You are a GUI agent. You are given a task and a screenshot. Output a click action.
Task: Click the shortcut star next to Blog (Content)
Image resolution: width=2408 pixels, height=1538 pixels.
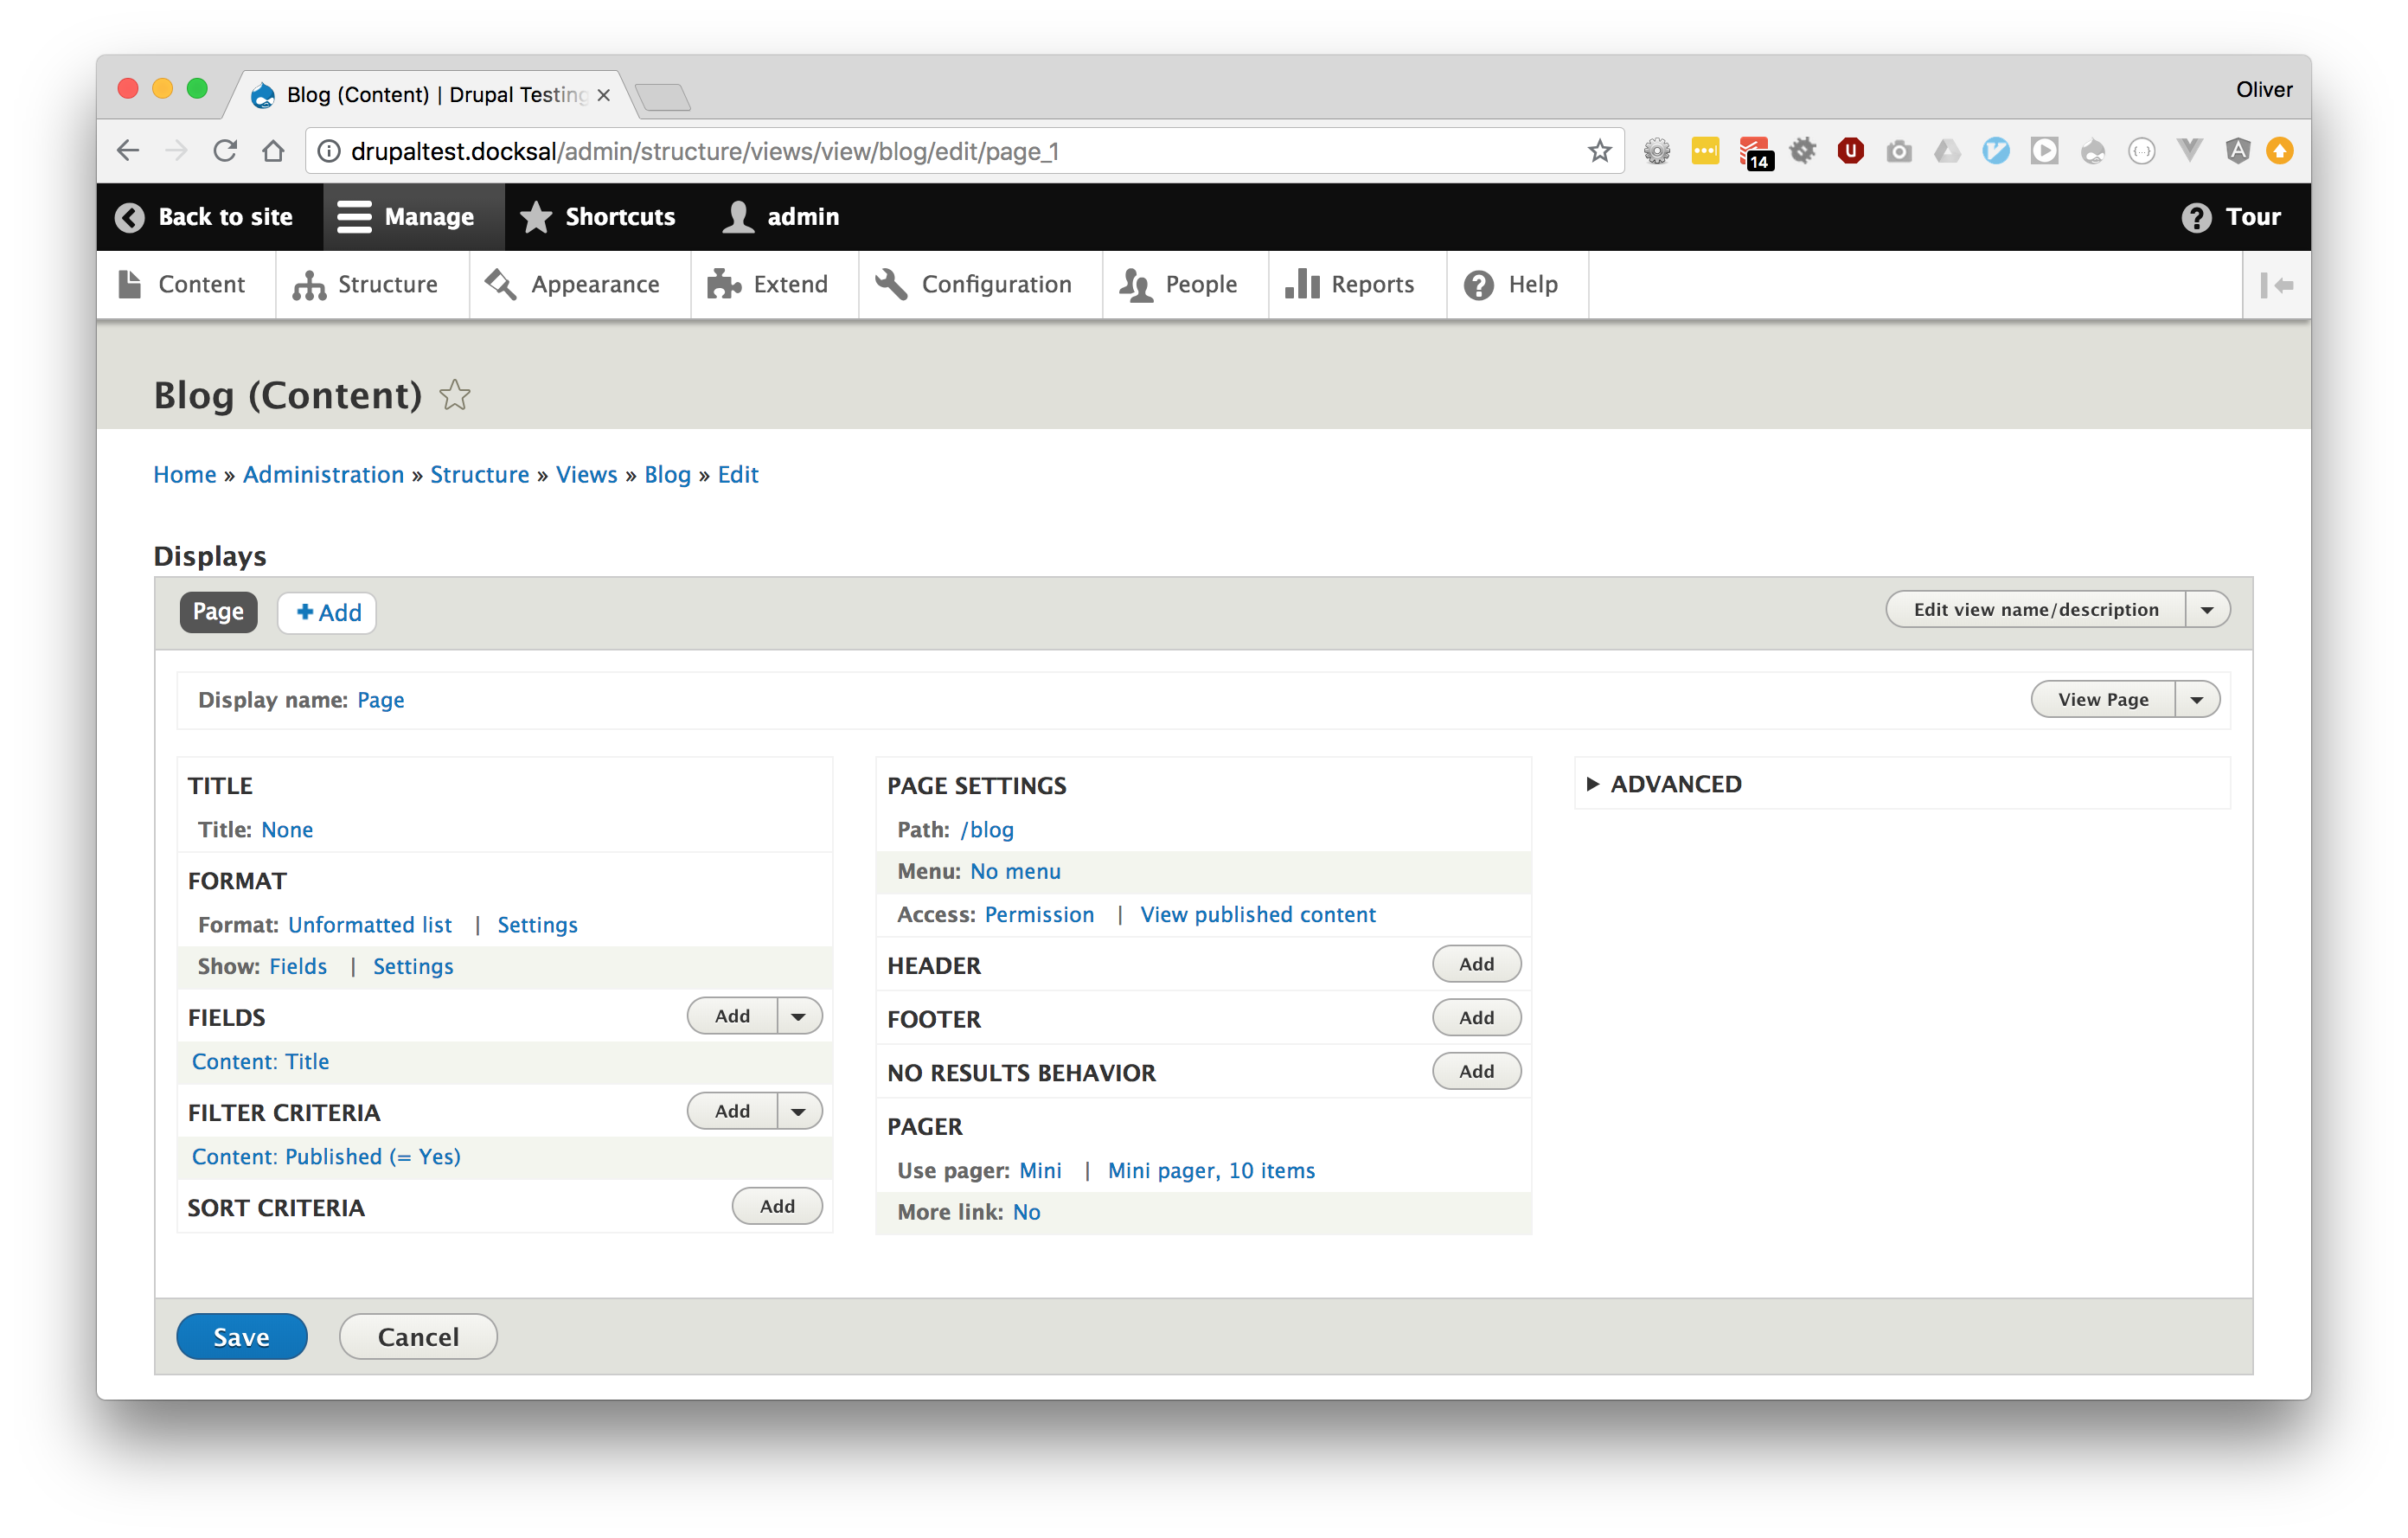tap(455, 395)
